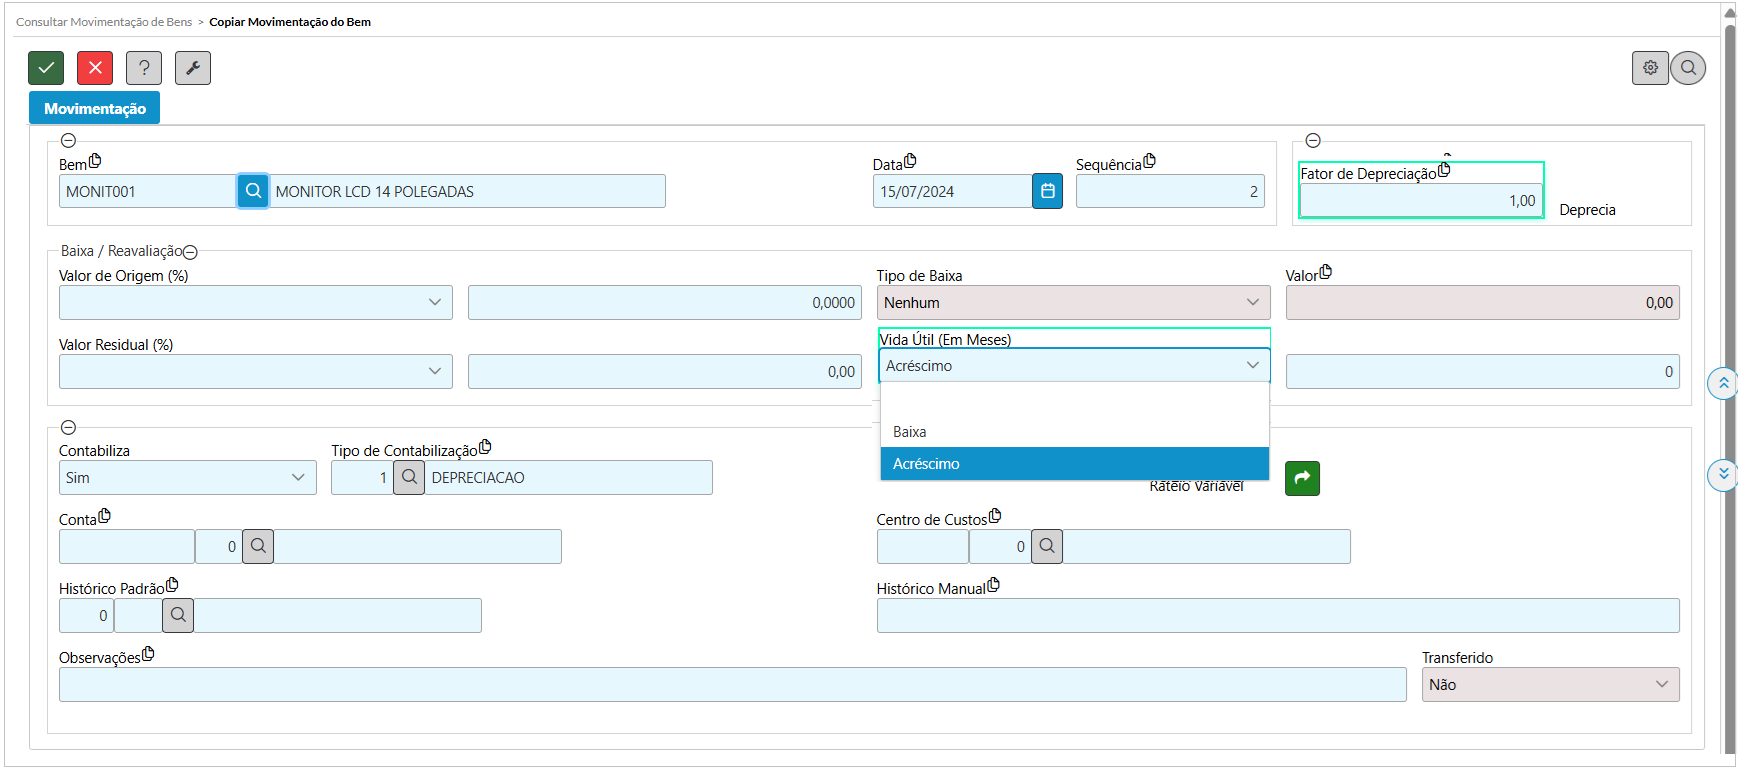
Task: Open help via the question mark icon
Action: tap(144, 68)
